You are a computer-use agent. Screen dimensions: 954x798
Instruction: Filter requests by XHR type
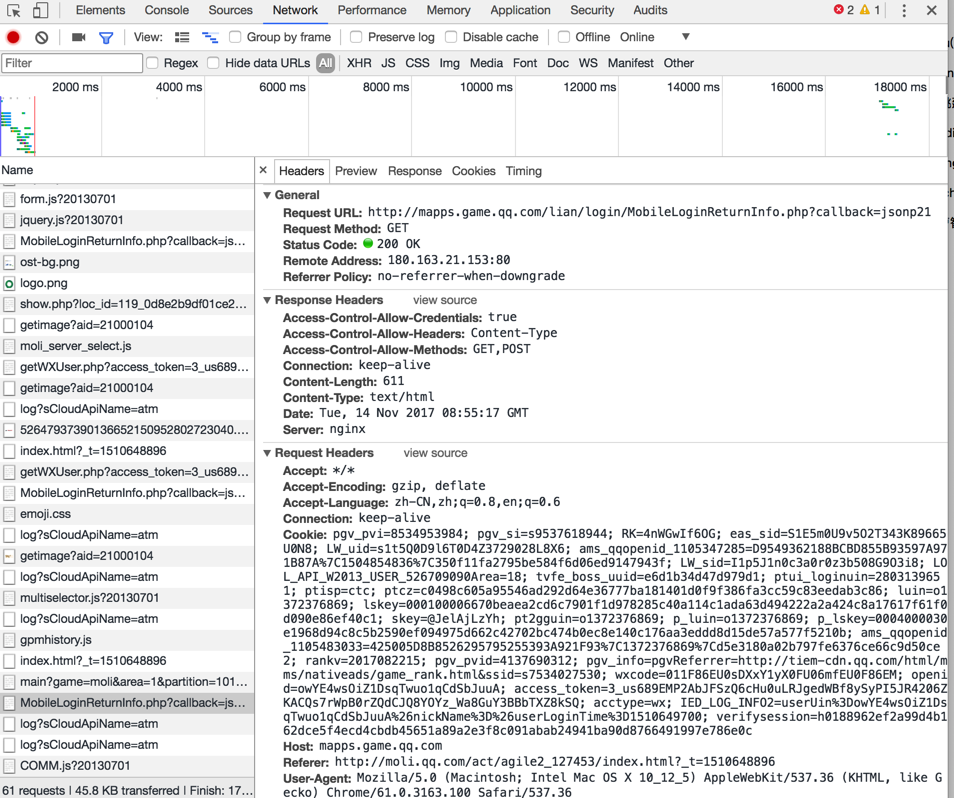point(359,63)
